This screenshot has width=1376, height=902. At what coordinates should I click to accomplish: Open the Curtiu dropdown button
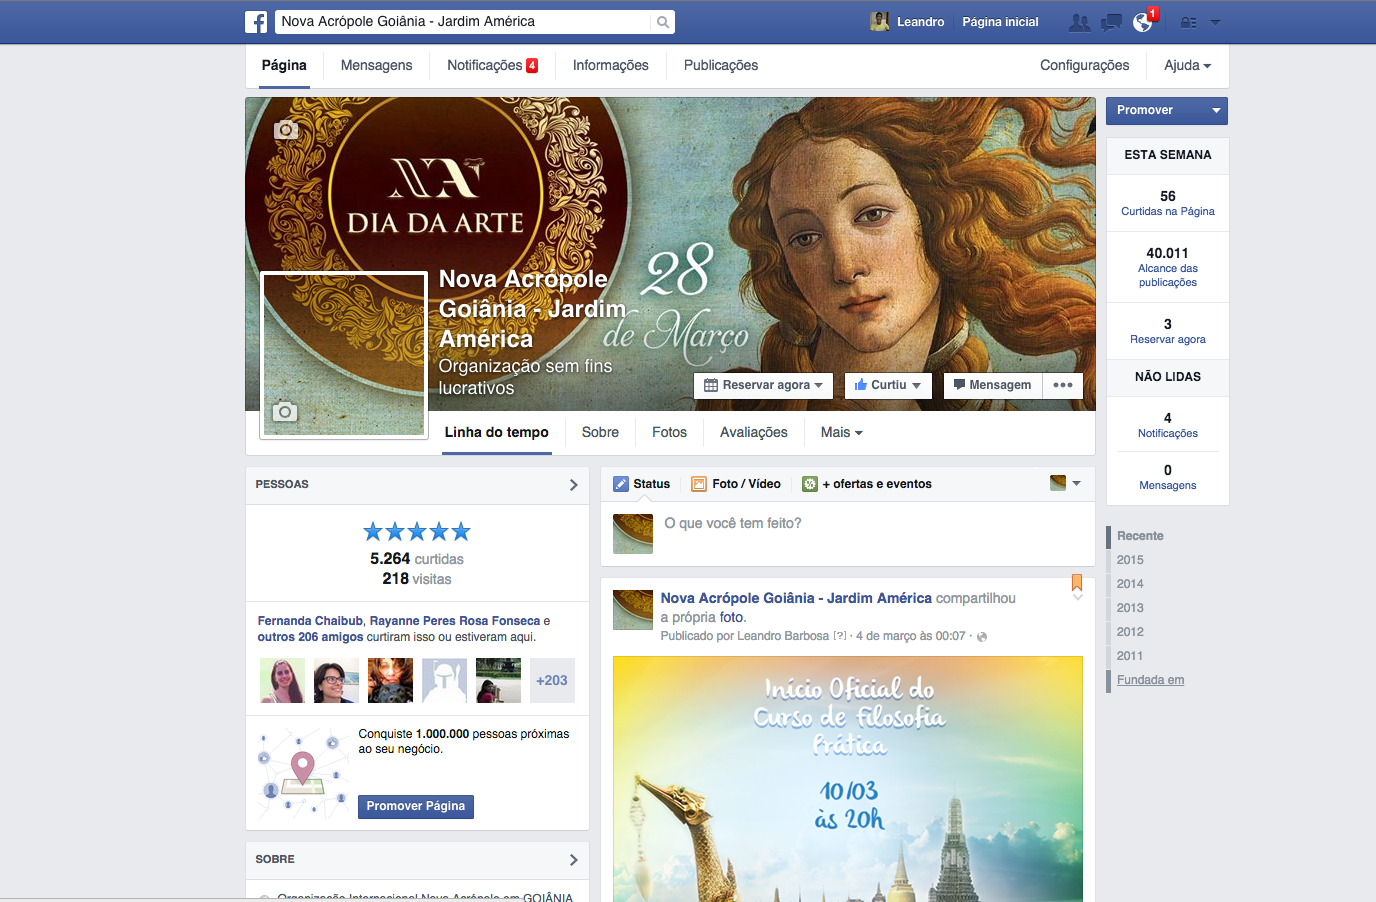(888, 385)
